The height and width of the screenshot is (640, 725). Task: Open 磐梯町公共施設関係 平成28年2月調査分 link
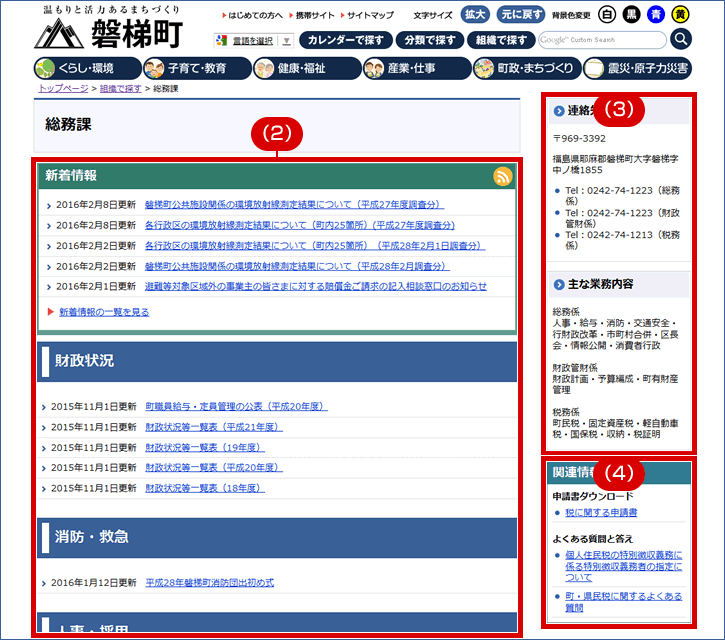(x=297, y=266)
